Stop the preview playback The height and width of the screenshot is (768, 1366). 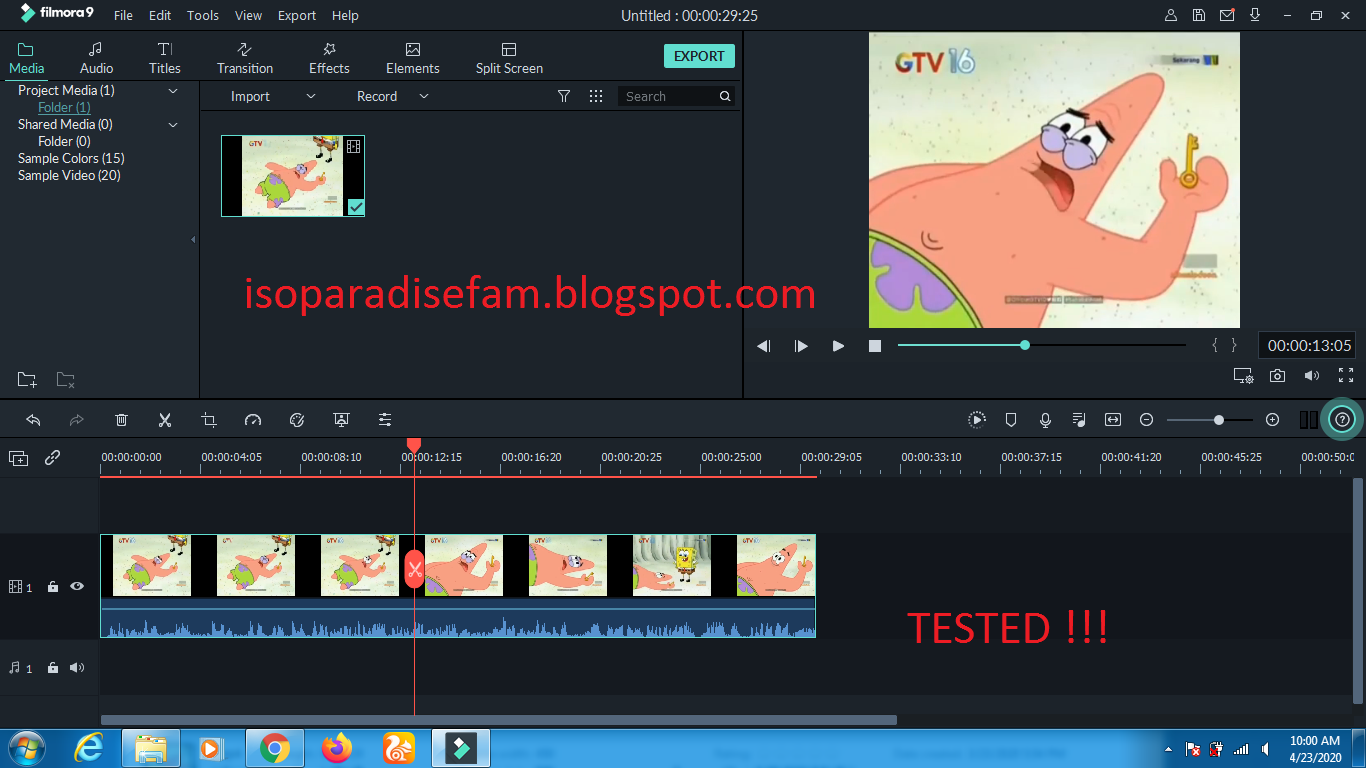tap(875, 346)
